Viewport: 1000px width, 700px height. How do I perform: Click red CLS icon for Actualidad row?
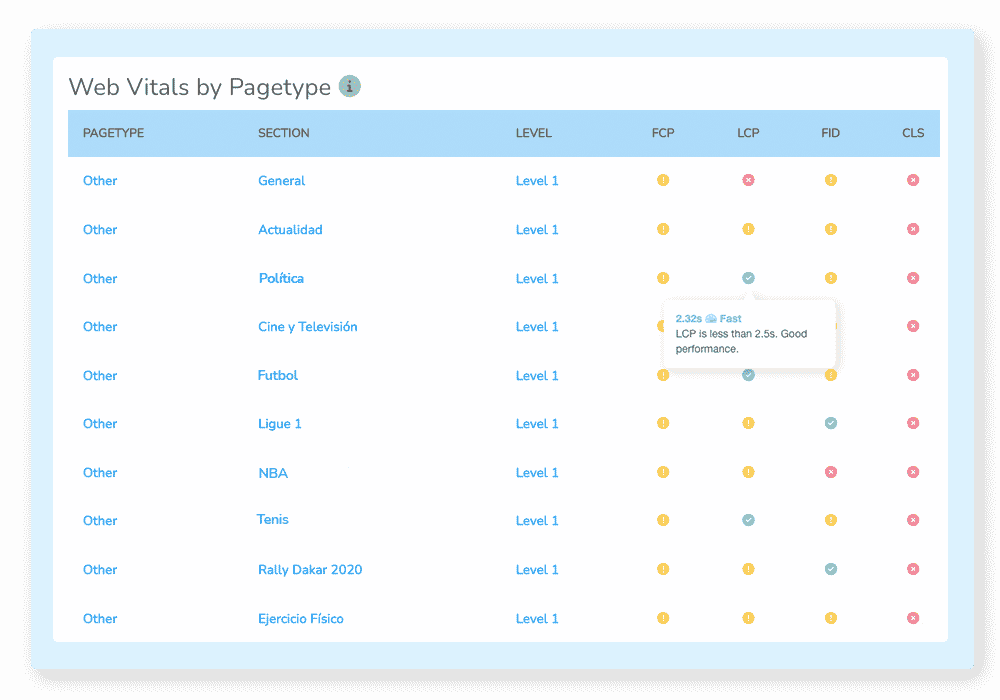click(x=913, y=229)
